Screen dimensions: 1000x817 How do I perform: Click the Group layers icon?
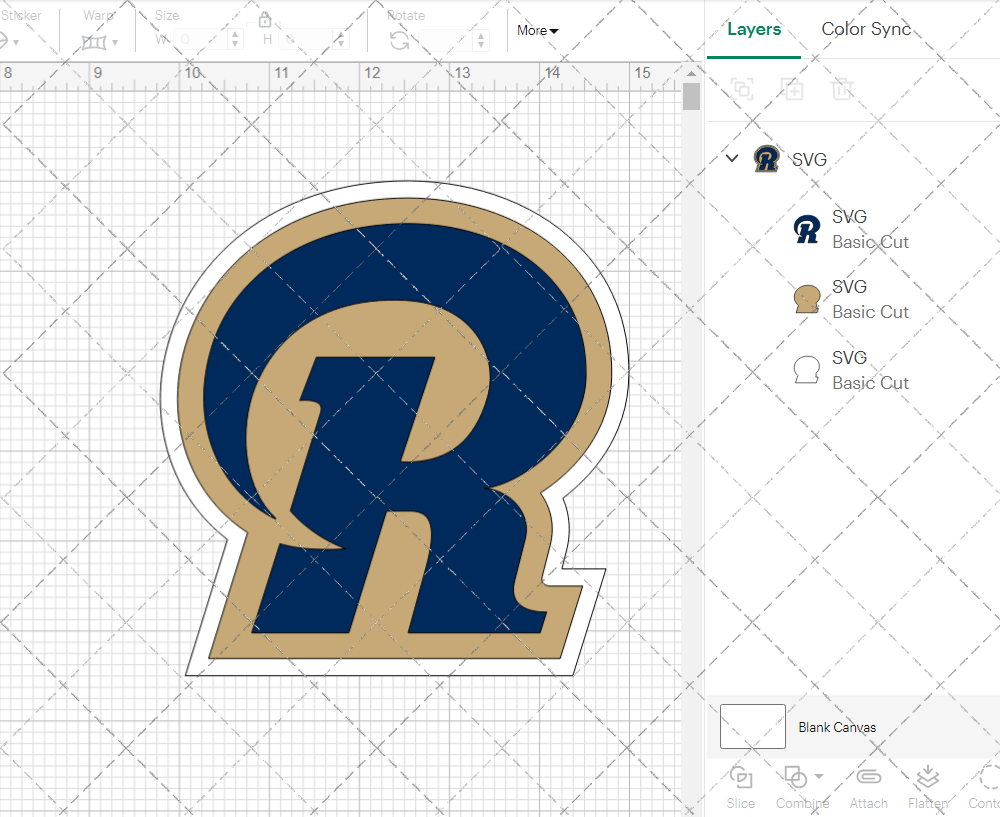coord(742,89)
